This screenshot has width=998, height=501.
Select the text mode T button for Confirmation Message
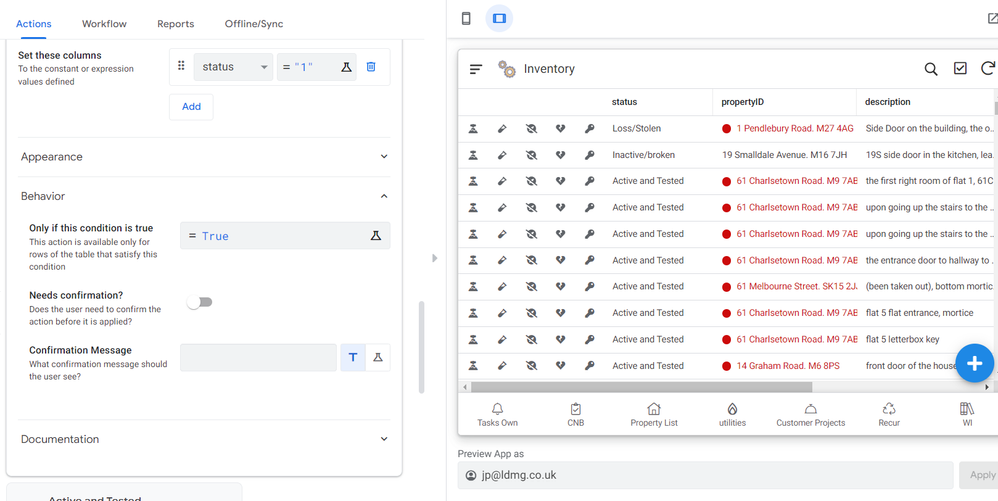(353, 358)
